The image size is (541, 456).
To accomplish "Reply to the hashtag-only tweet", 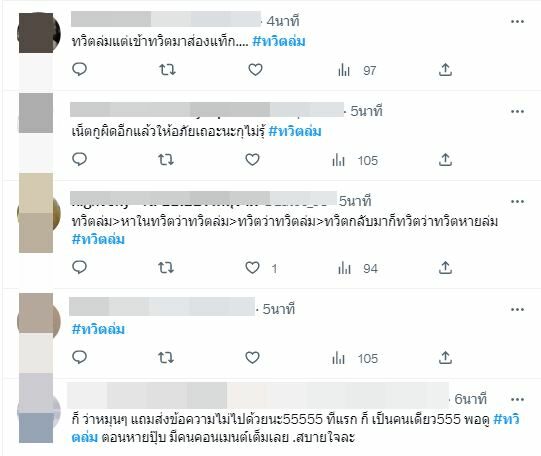I will 79,357.
